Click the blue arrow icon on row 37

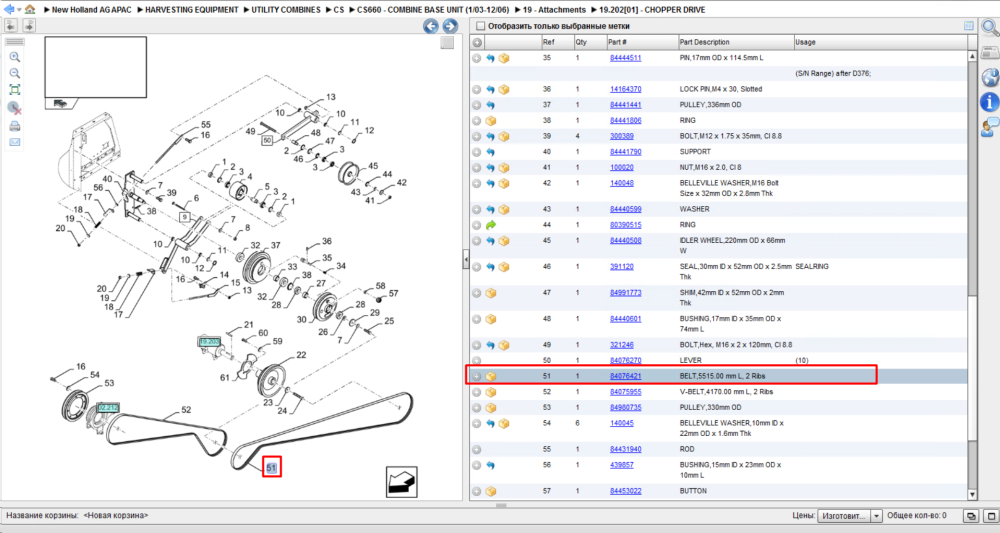click(490, 105)
